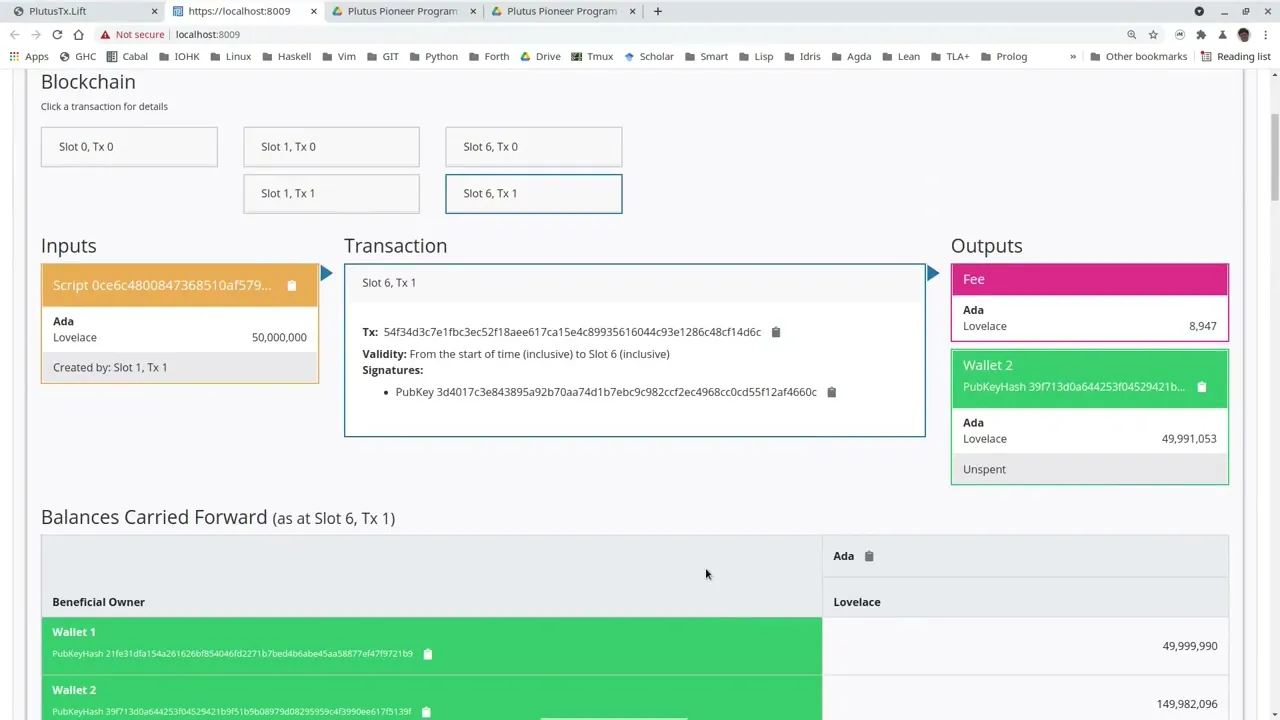Copy the transaction ID to clipboard
Image resolution: width=1280 pixels, height=720 pixels.
pyautogui.click(x=775, y=332)
